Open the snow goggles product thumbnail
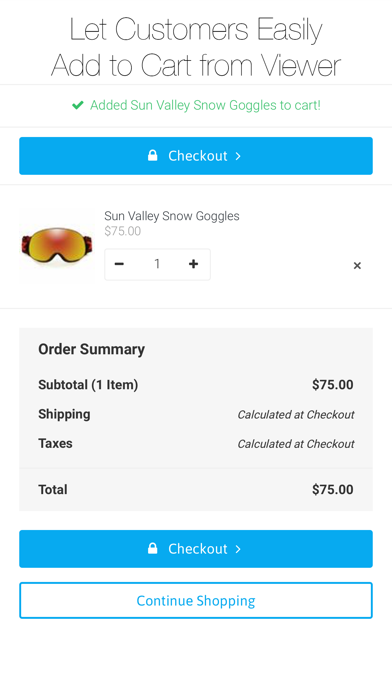The width and height of the screenshot is (392, 696). 57,246
